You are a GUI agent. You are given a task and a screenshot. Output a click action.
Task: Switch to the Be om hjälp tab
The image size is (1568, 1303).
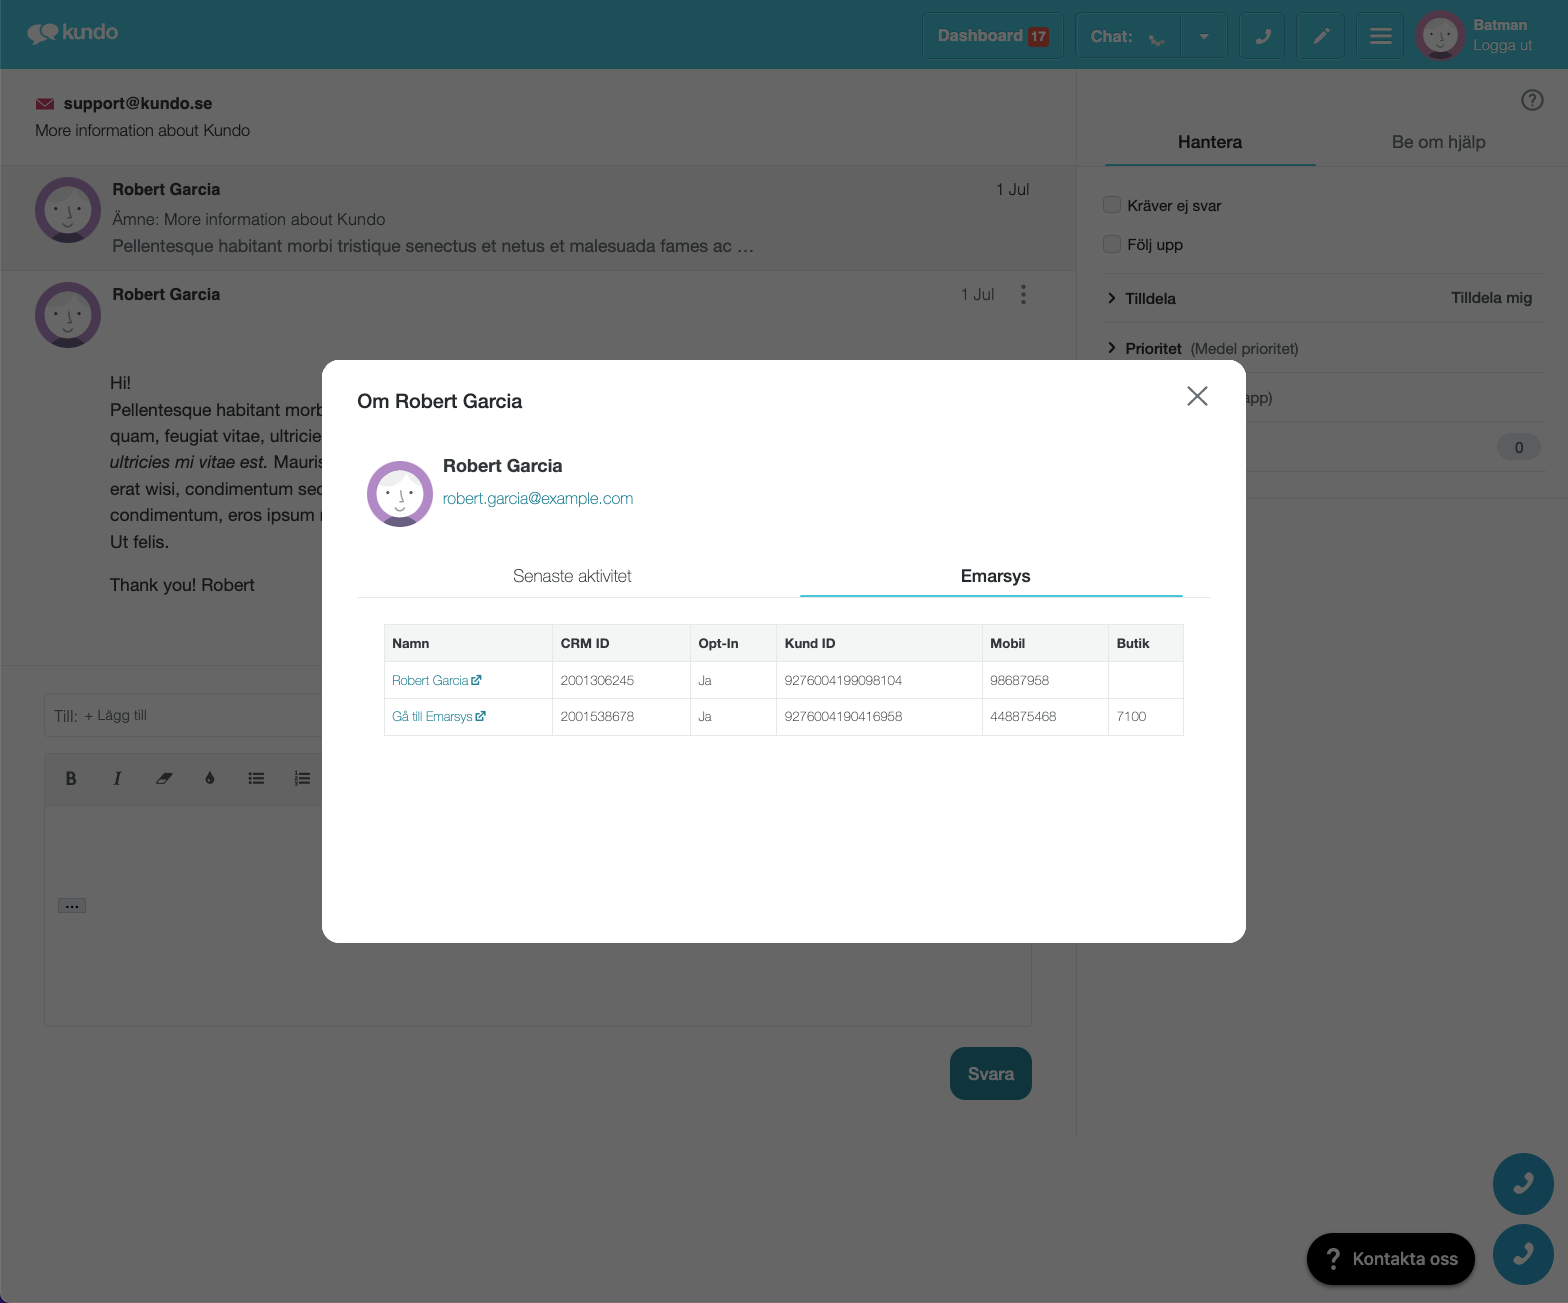tap(1438, 142)
